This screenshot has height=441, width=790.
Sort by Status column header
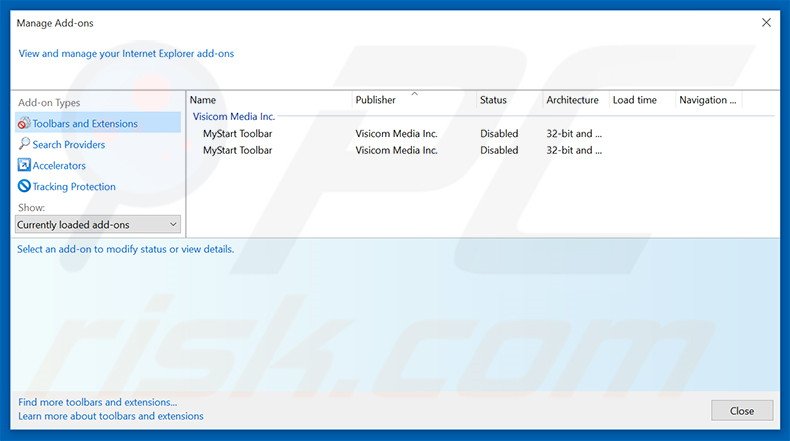(x=508, y=100)
